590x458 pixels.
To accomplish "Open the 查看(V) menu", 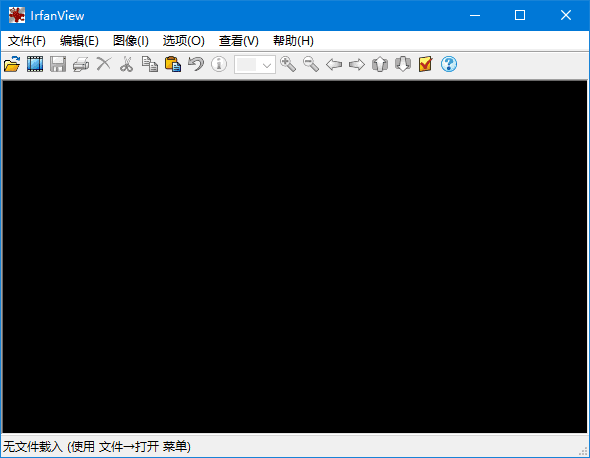I will pyautogui.click(x=239, y=41).
